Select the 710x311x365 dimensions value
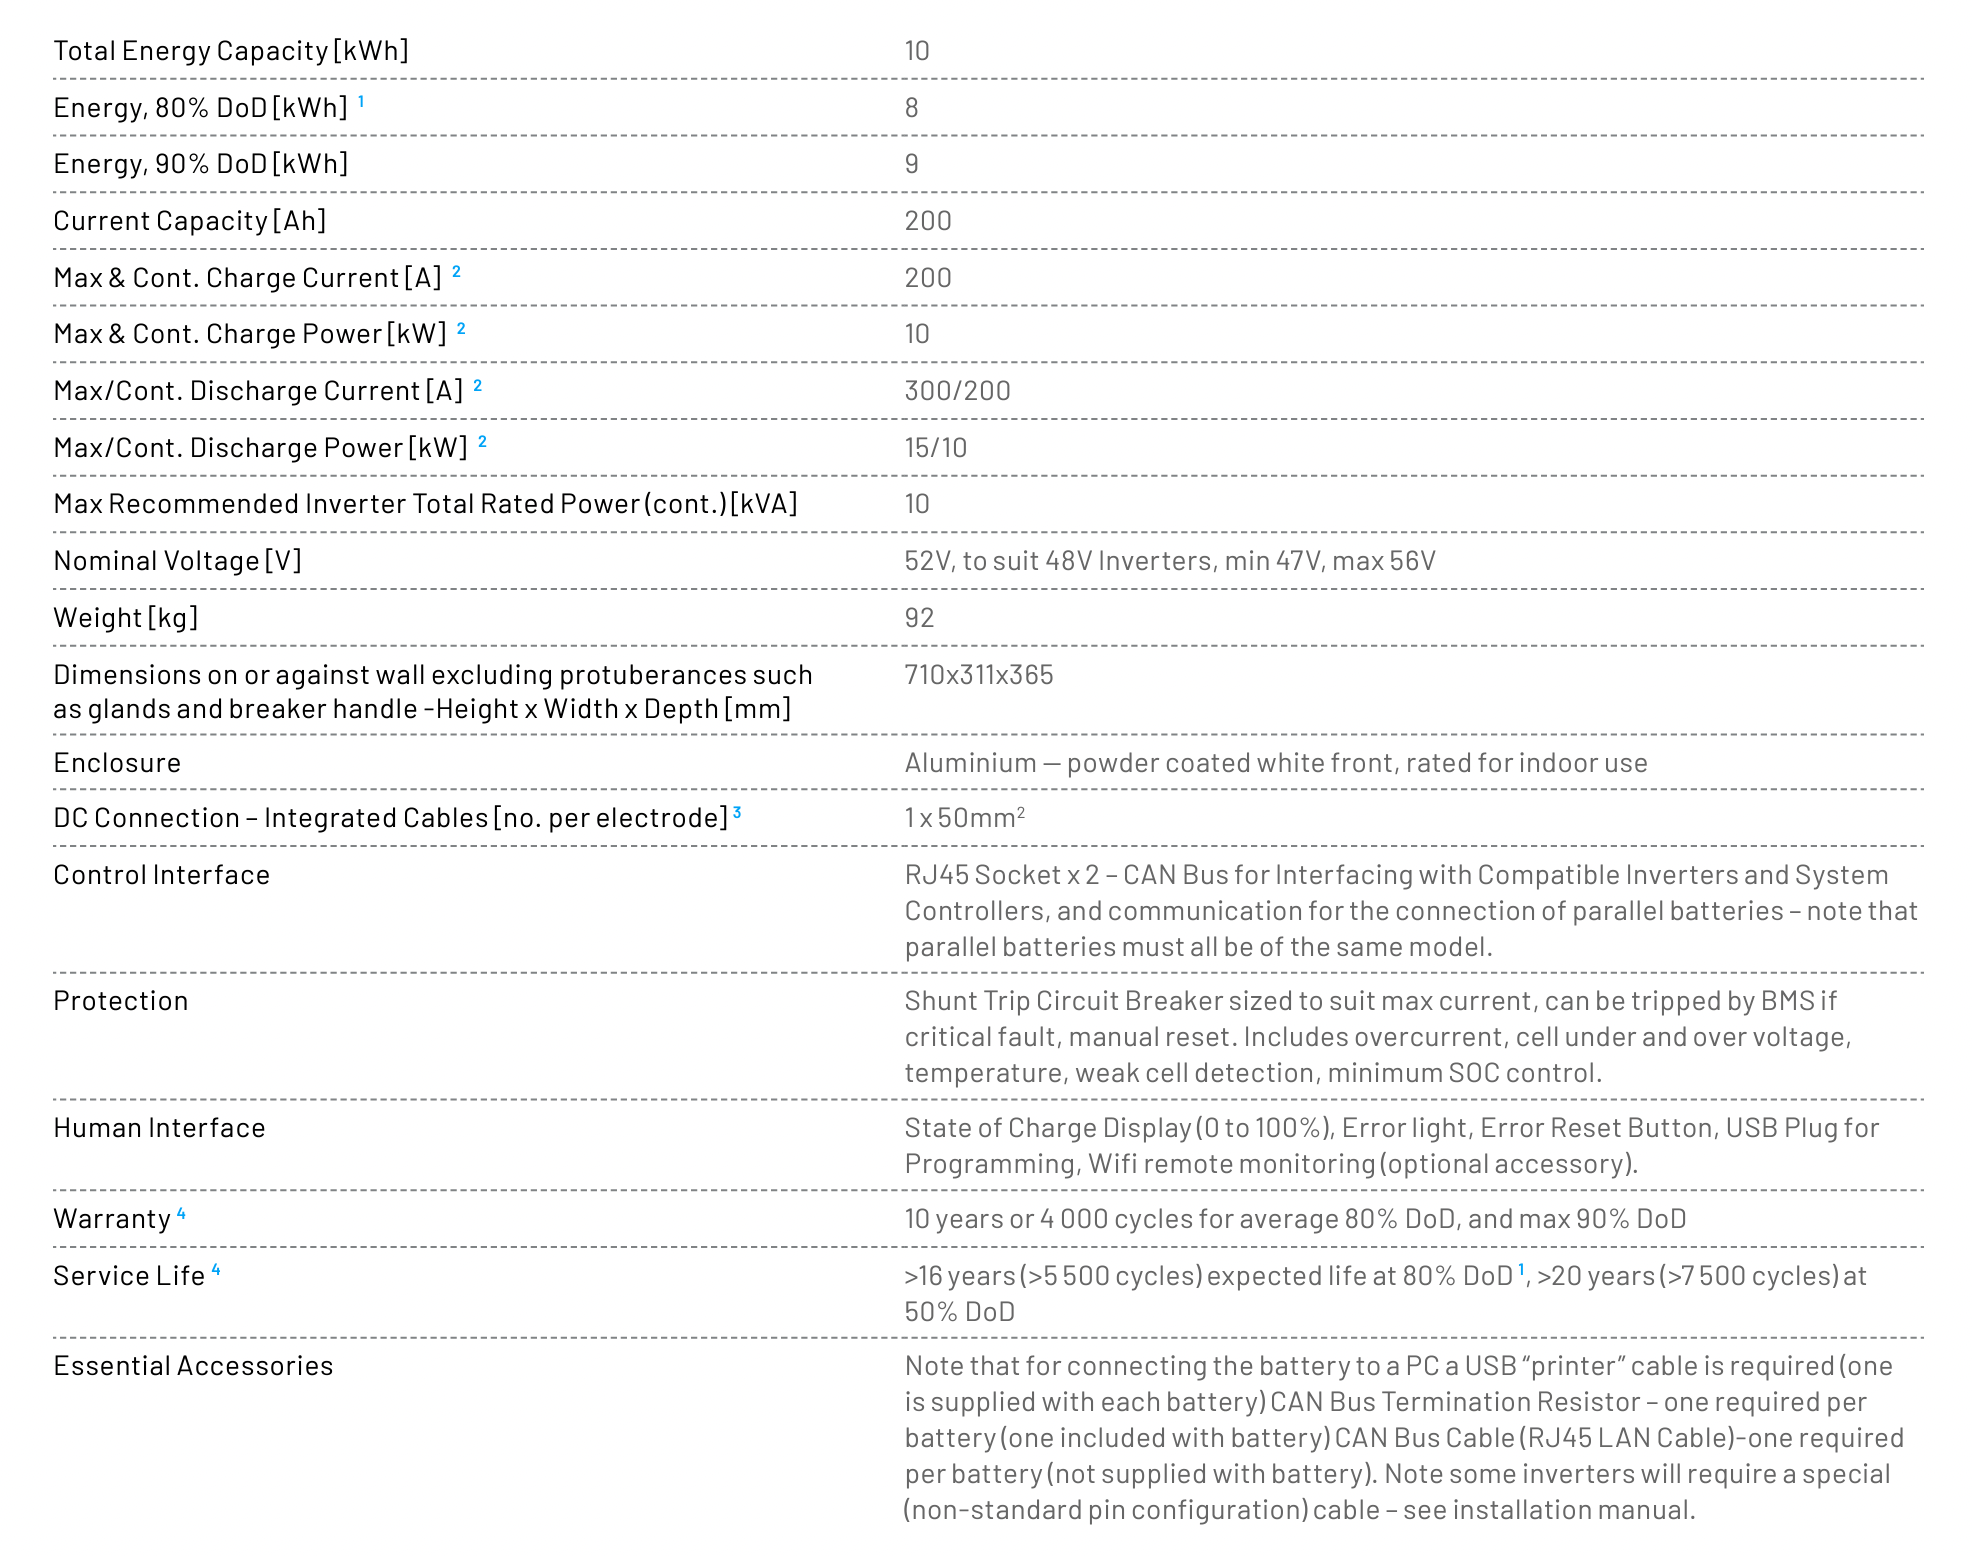 pos(979,675)
